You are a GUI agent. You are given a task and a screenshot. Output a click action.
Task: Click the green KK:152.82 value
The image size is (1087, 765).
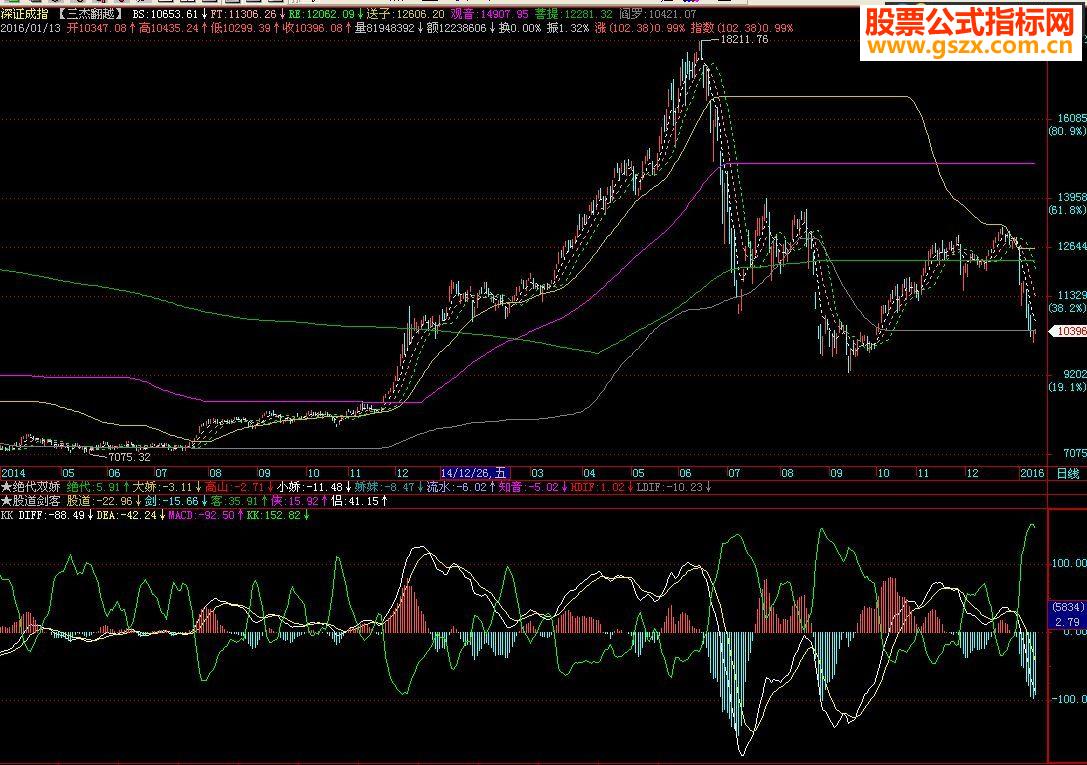pos(274,516)
